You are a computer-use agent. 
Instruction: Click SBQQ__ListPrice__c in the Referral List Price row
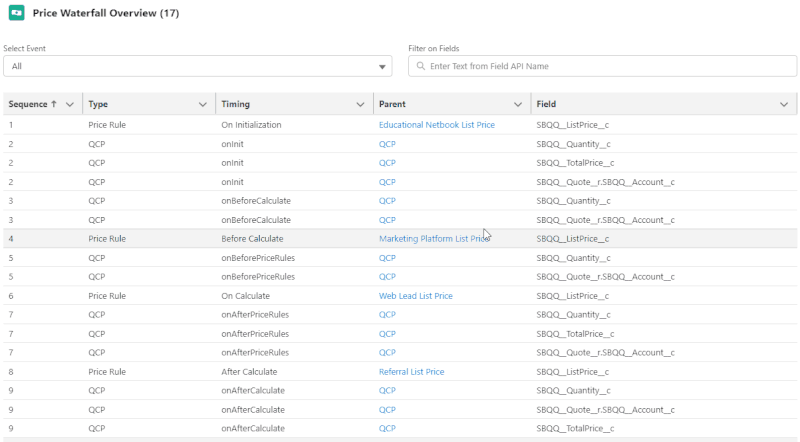(572, 372)
